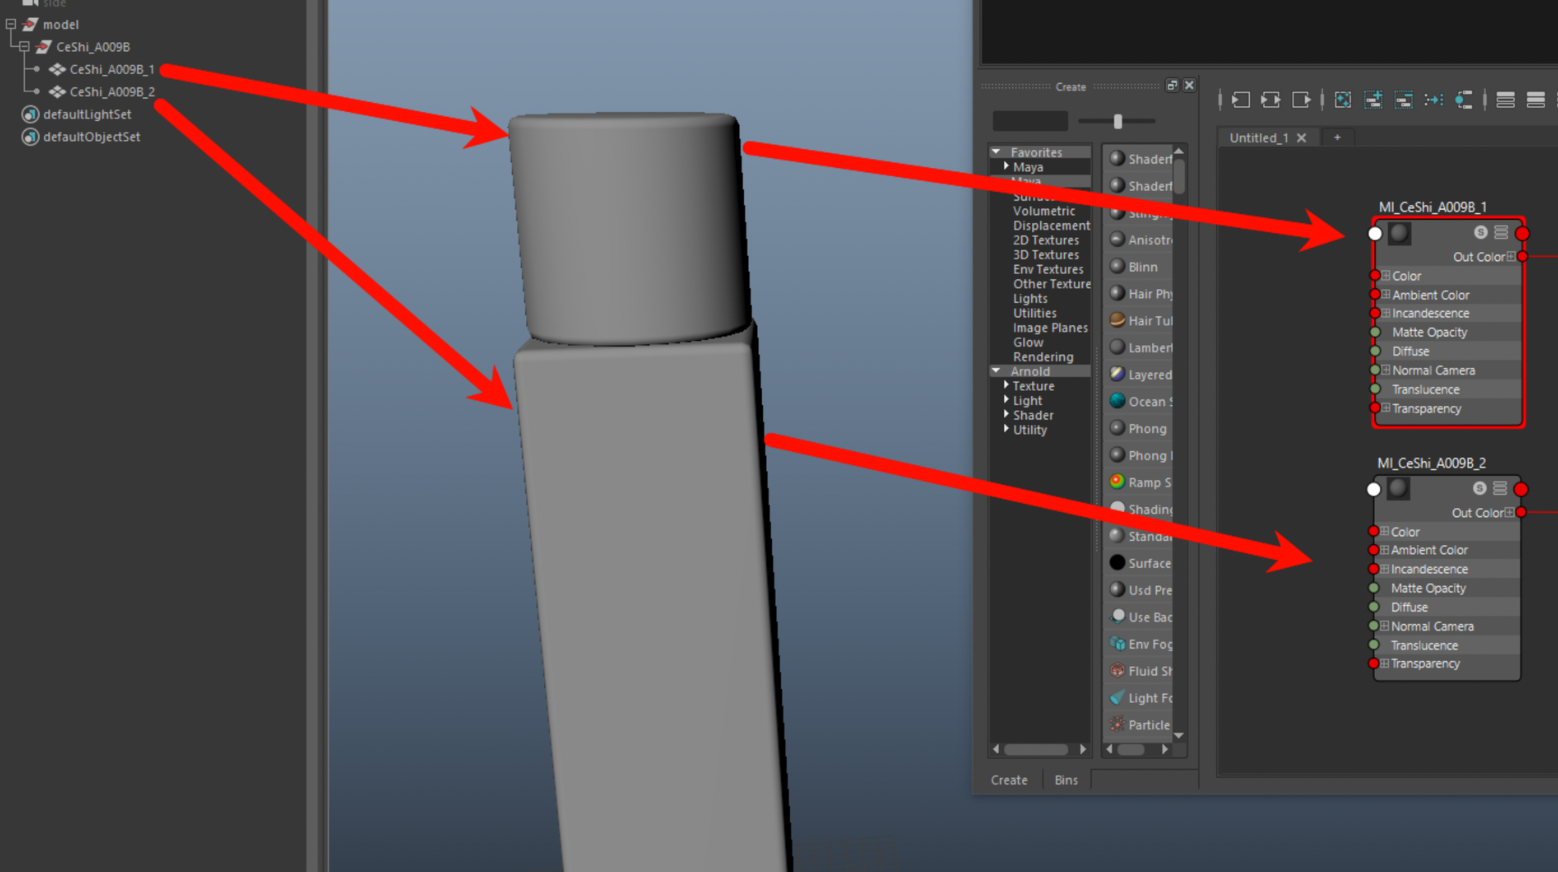Click the Input Connections toolbar icon
Screen dimensions: 1558x872
point(1241,100)
